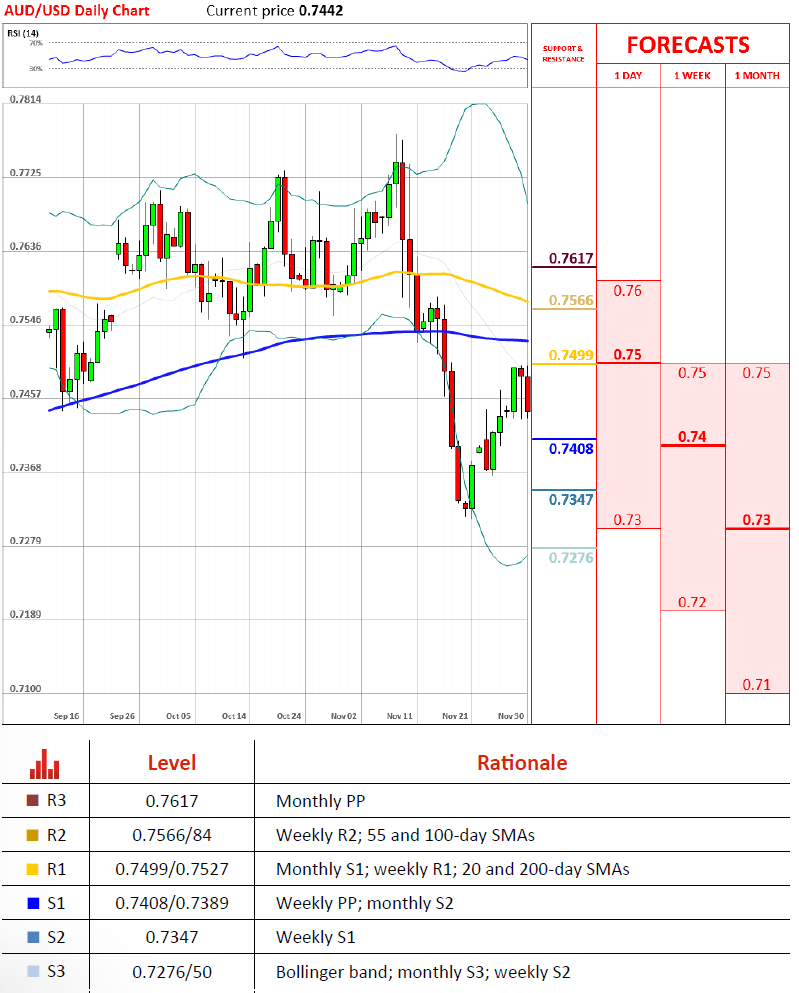Click the red bar chart icon in table header
Viewport: 799px width, 993px height.
[45, 763]
